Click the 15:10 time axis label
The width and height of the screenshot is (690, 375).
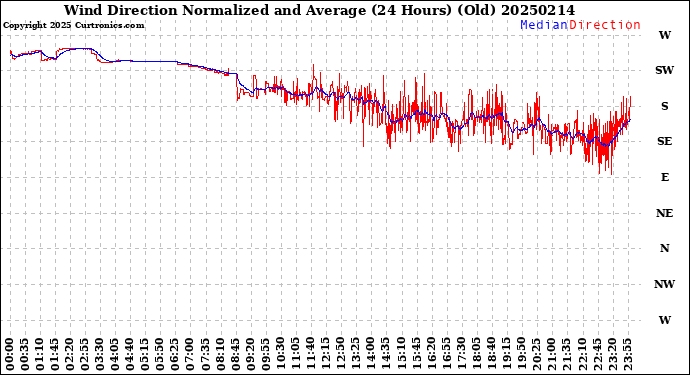[401, 355]
